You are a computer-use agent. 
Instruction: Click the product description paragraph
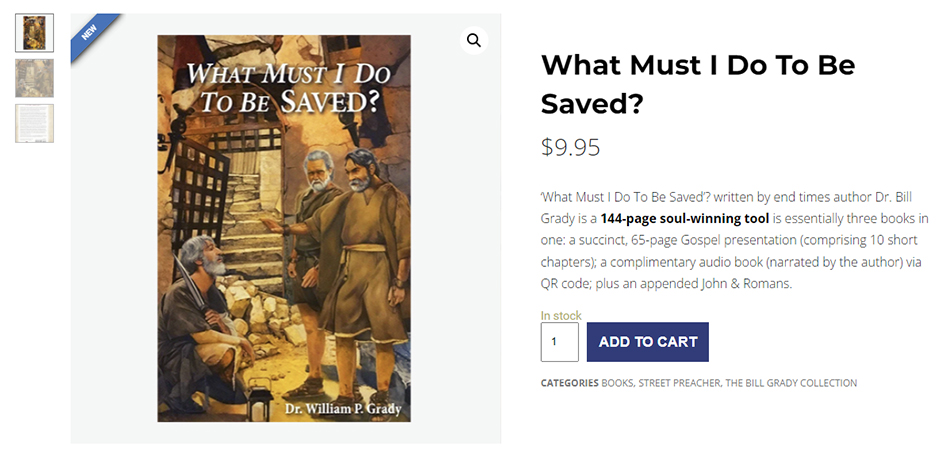(x=734, y=240)
